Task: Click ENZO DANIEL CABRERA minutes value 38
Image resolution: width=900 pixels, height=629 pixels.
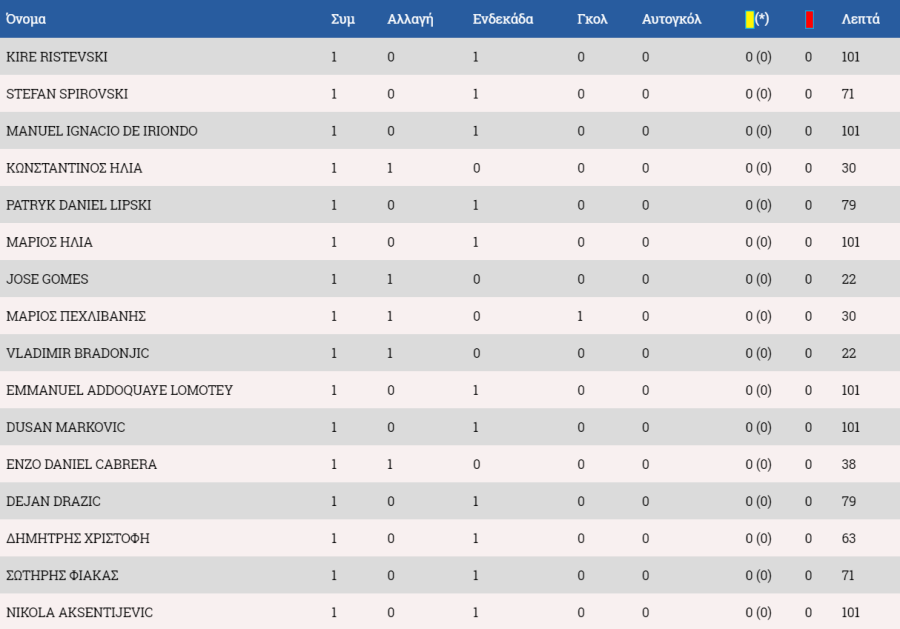Action: [848, 464]
